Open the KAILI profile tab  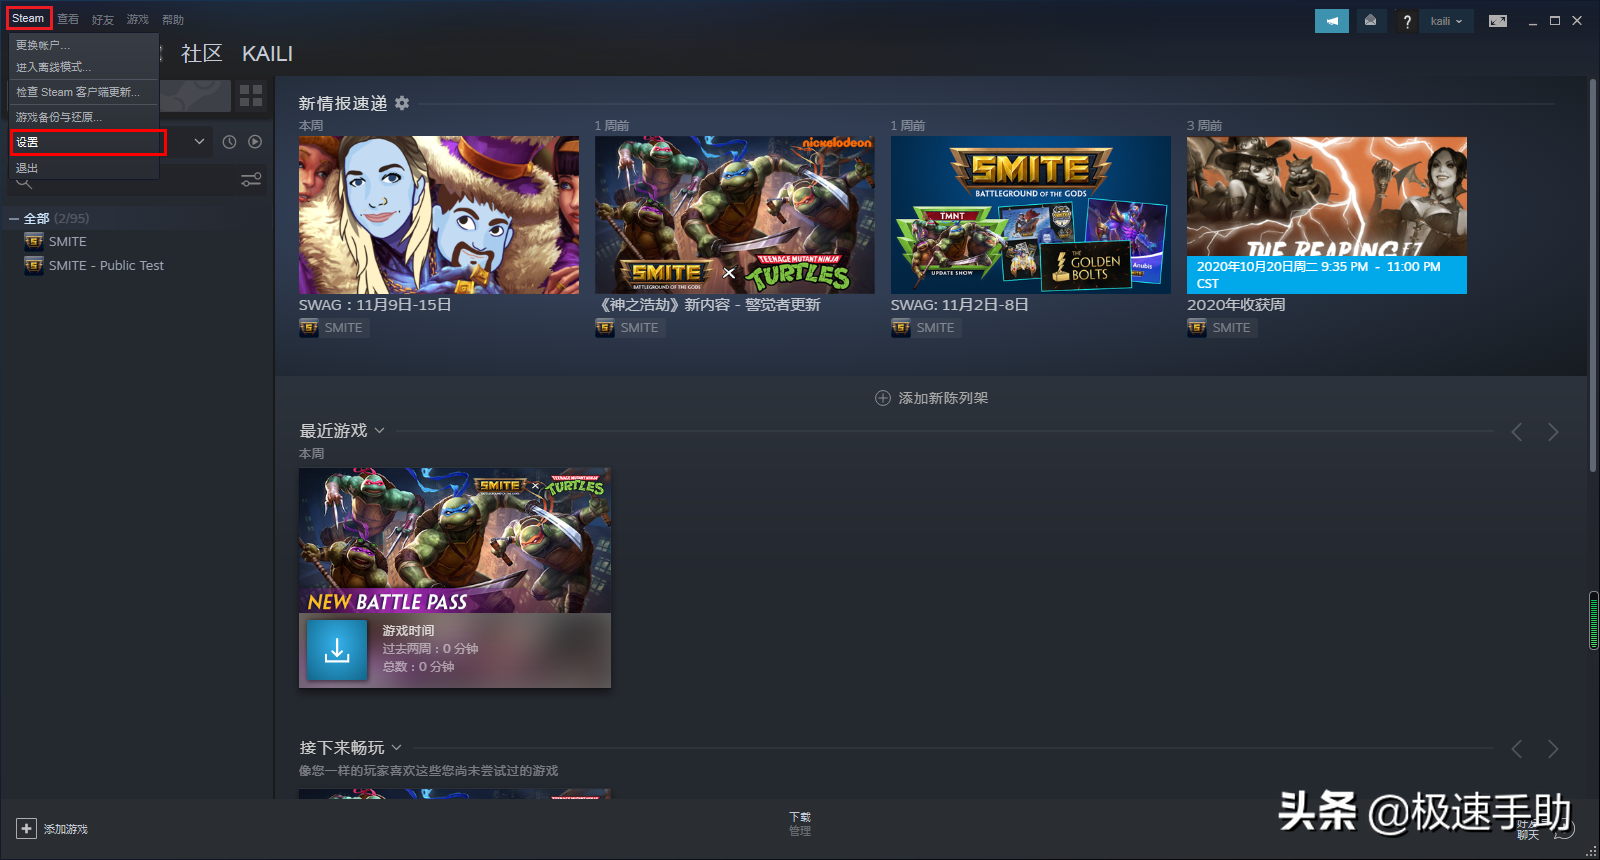[268, 54]
